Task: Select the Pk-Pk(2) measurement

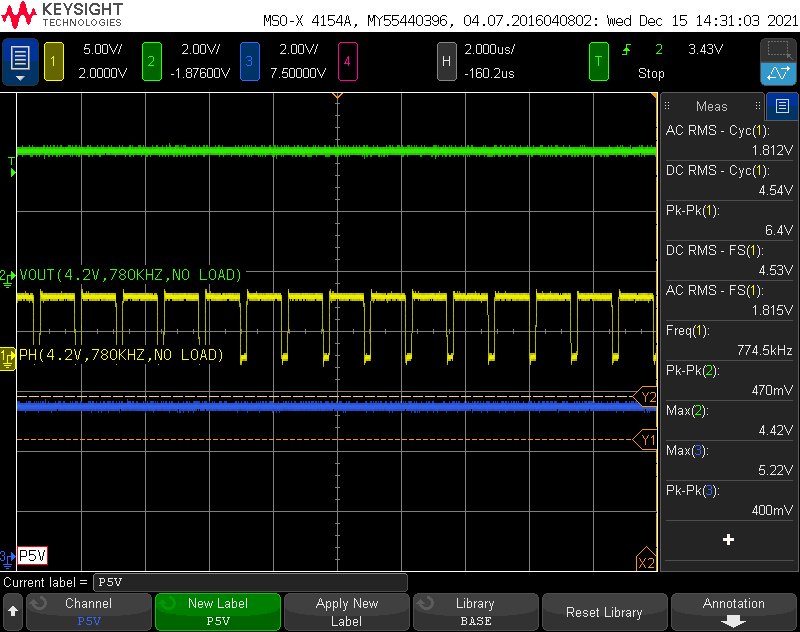Action: coord(729,380)
